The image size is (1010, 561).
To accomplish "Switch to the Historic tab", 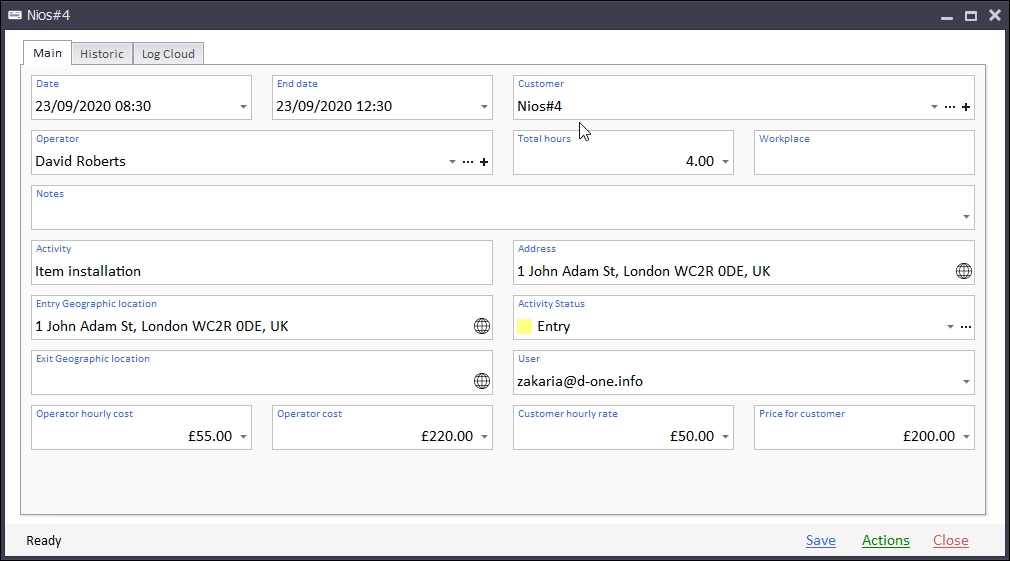I will tap(102, 54).
